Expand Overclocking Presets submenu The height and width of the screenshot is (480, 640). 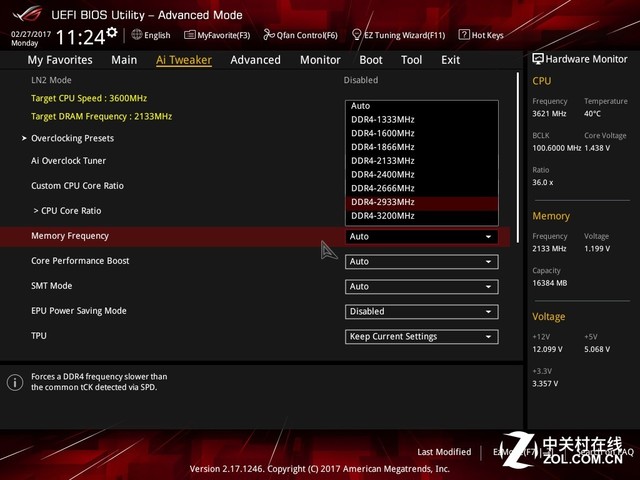coord(72,138)
